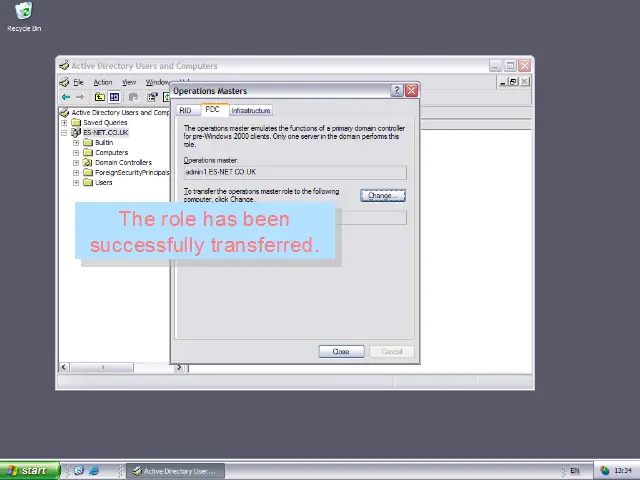Open the Action menu

click(103, 82)
